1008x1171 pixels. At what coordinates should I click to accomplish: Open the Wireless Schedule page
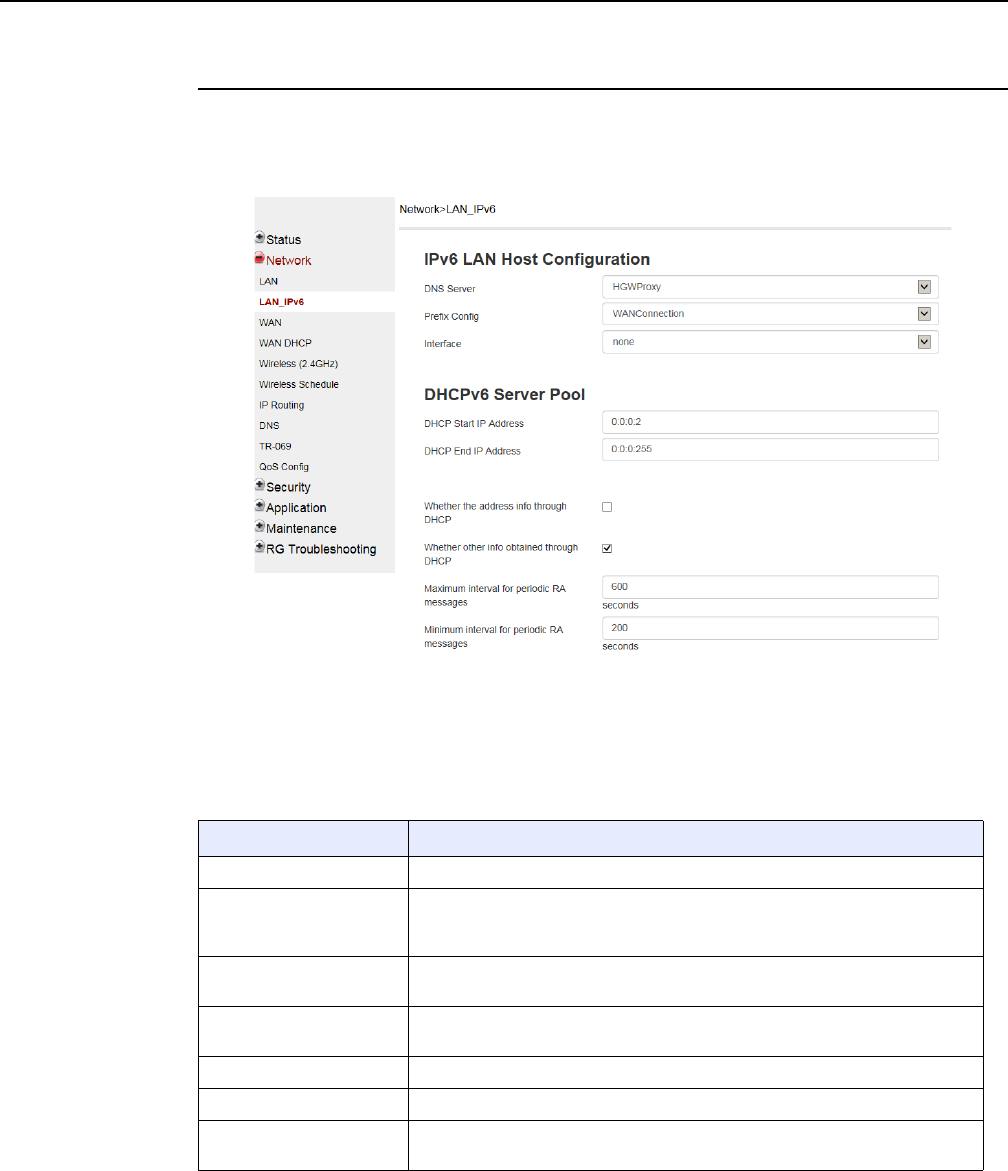coord(299,385)
